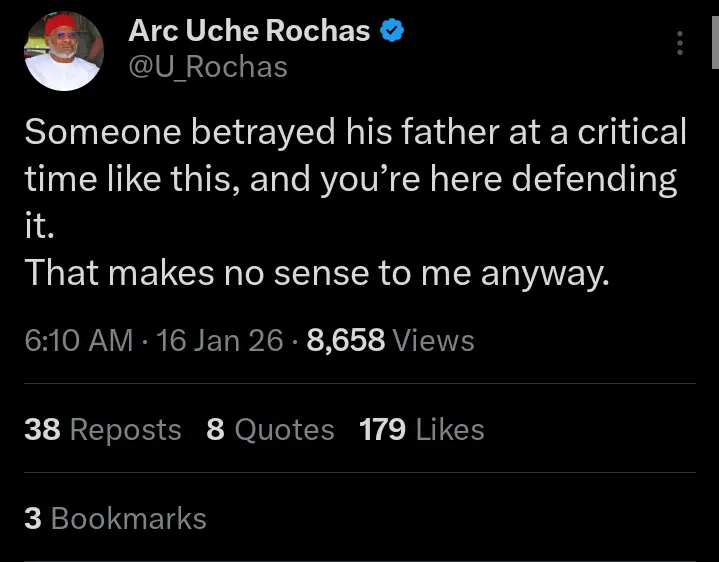Click the 6:10 AM timestamp
This screenshot has height=562, width=719.
click(x=78, y=341)
